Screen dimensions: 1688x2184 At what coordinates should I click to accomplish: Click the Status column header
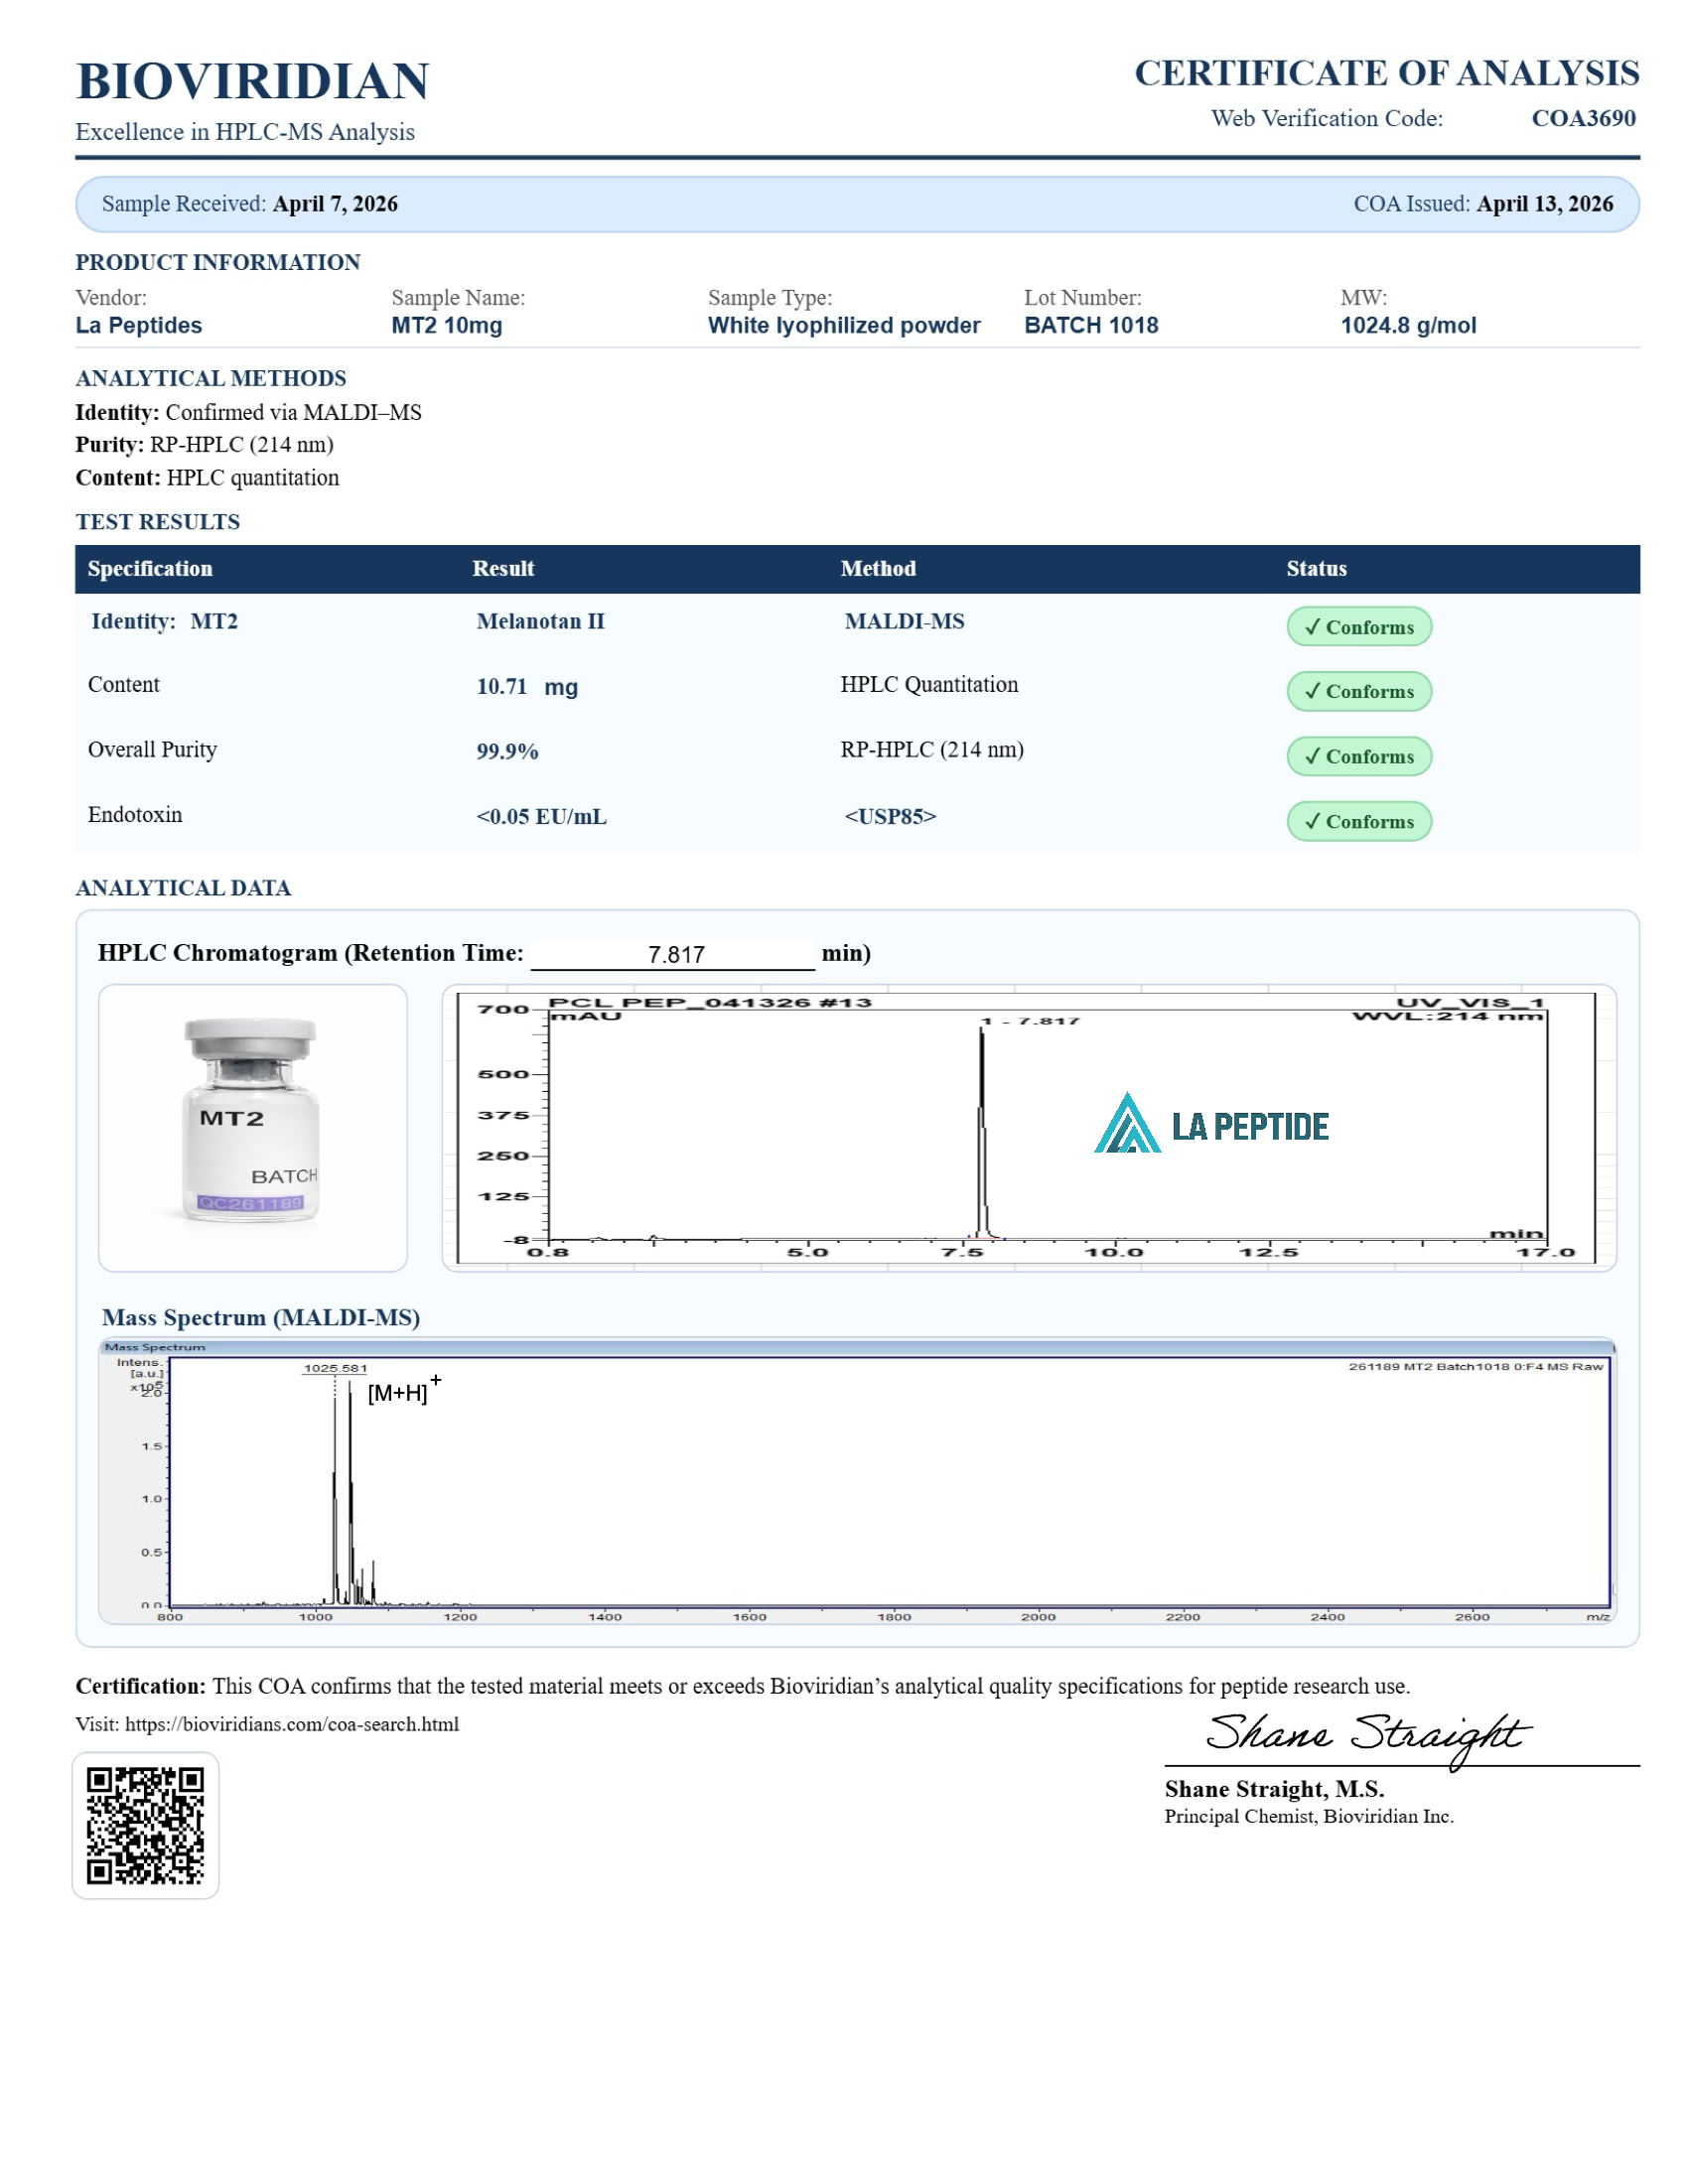1316,569
